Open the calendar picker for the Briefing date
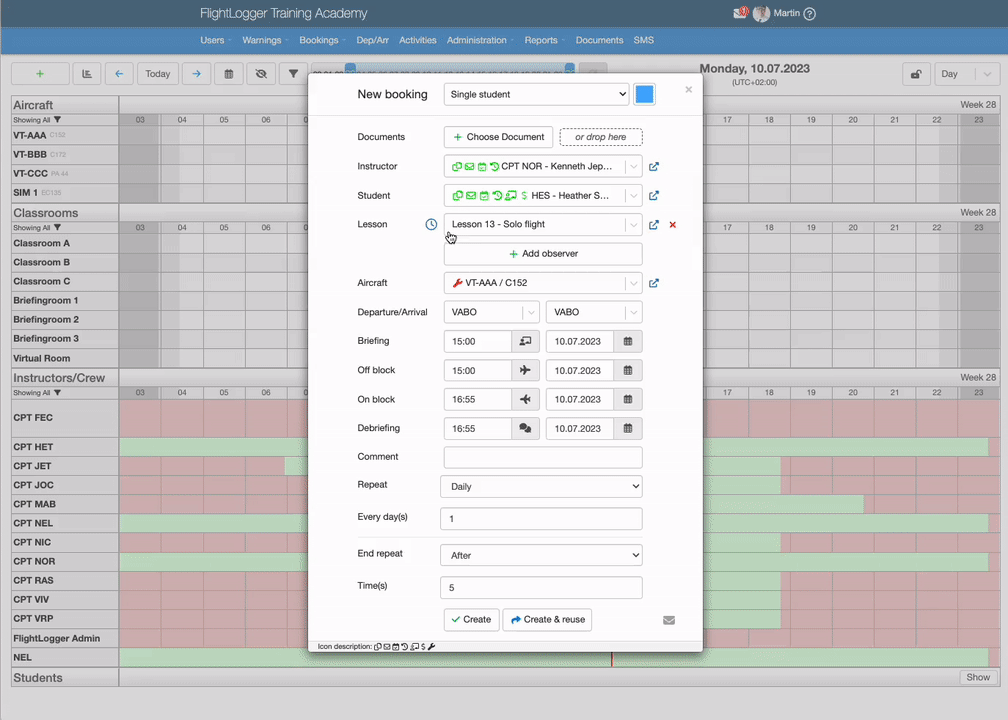1008x720 pixels. pos(627,341)
